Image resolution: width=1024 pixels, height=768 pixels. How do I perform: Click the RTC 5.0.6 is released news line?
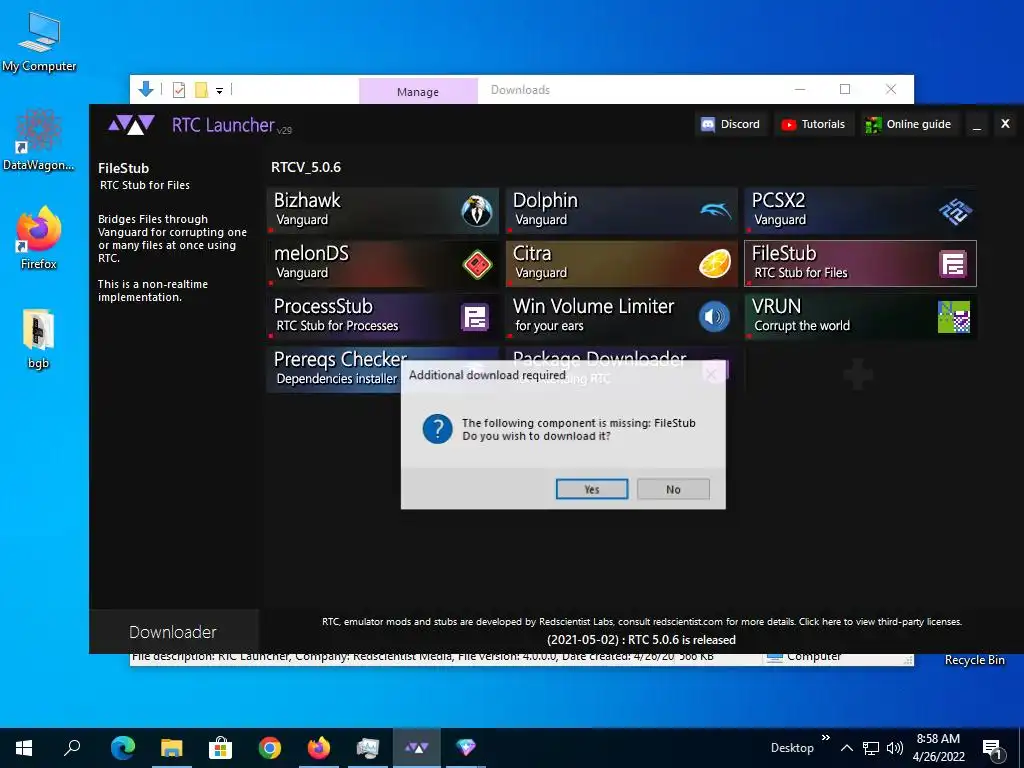click(x=641, y=640)
